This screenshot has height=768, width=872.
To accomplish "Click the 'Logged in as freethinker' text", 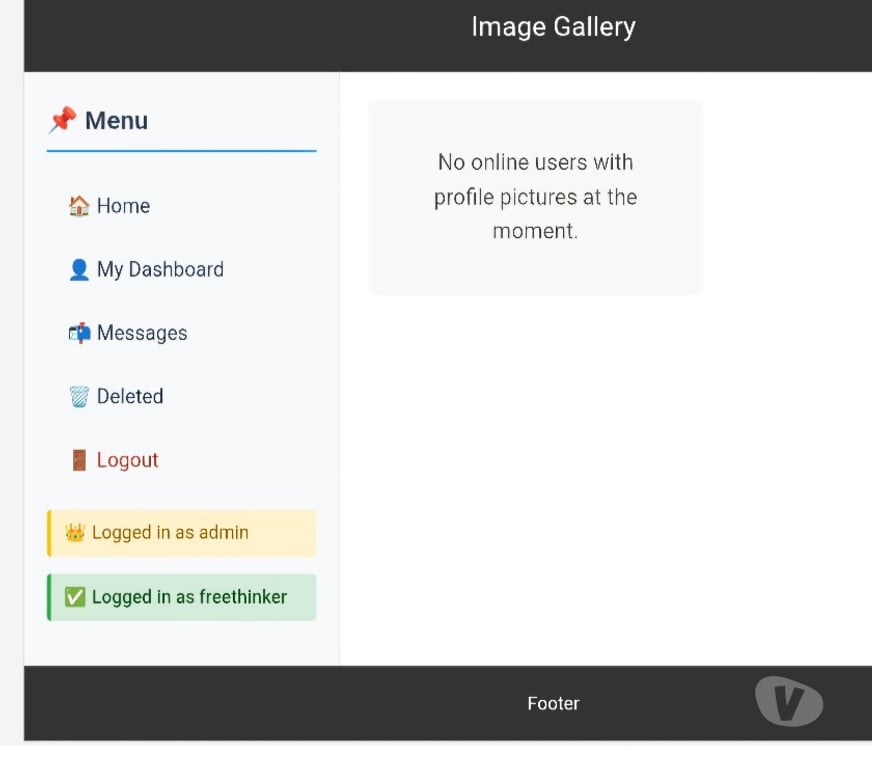I will click(189, 597).
